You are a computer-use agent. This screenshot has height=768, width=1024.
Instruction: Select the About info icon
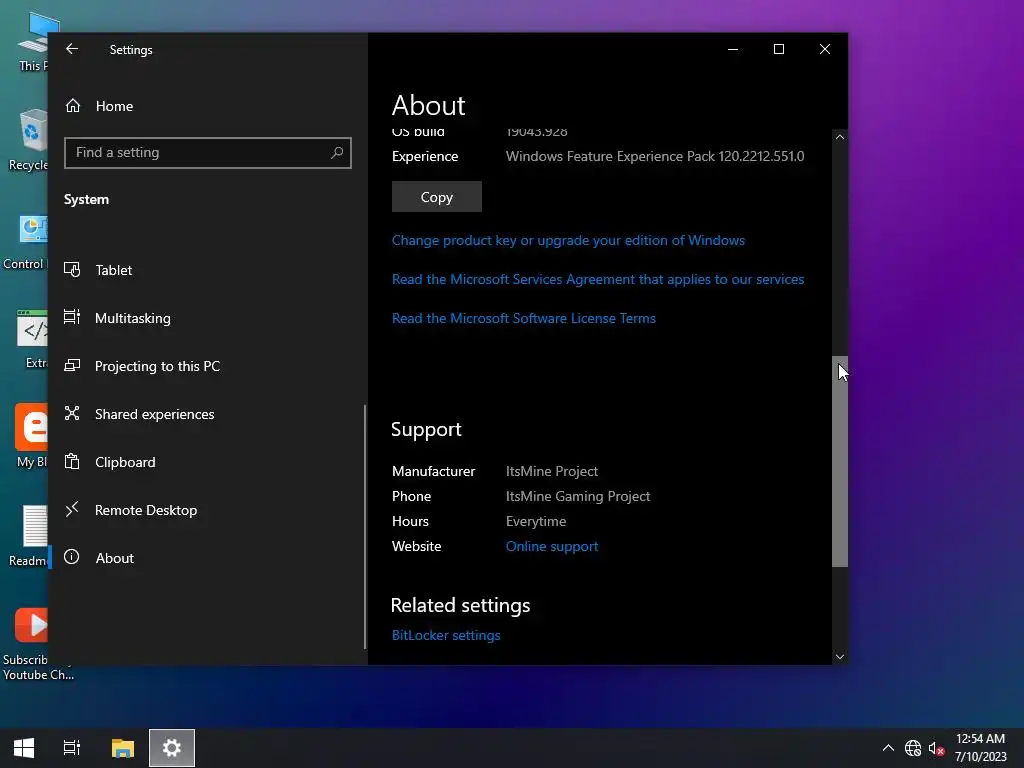(72, 557)
